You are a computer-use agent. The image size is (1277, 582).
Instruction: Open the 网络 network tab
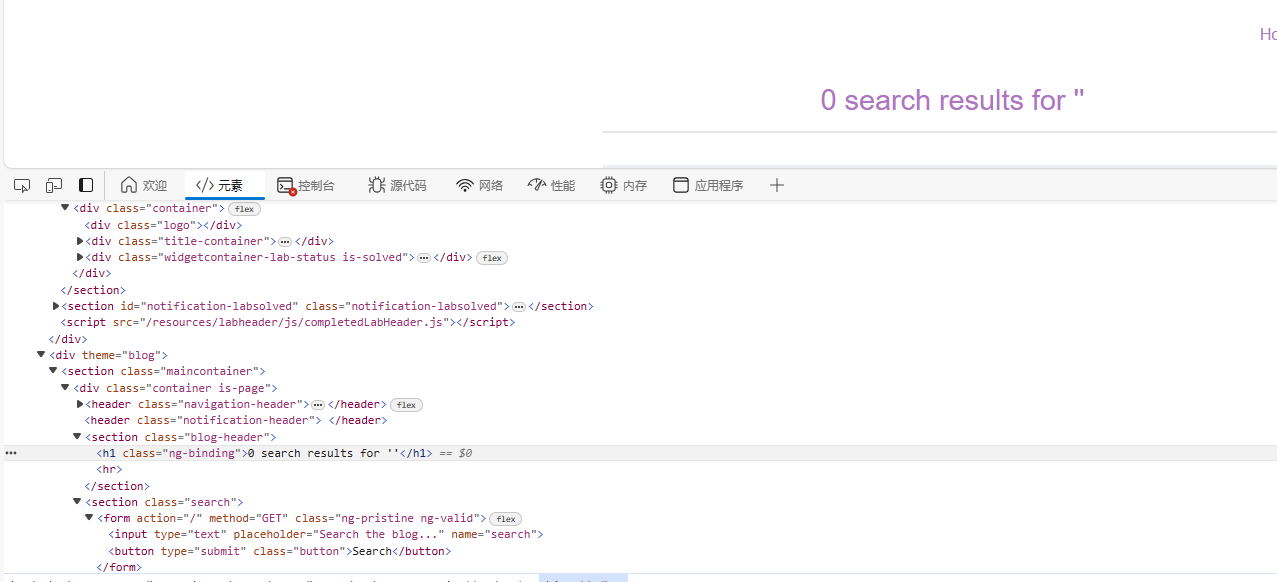click(480, 185)
